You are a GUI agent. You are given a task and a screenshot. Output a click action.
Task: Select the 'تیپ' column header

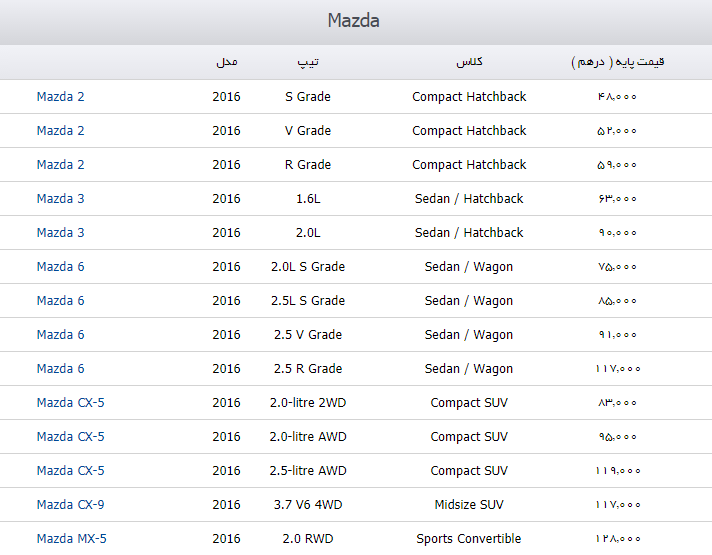coord(308,62)
